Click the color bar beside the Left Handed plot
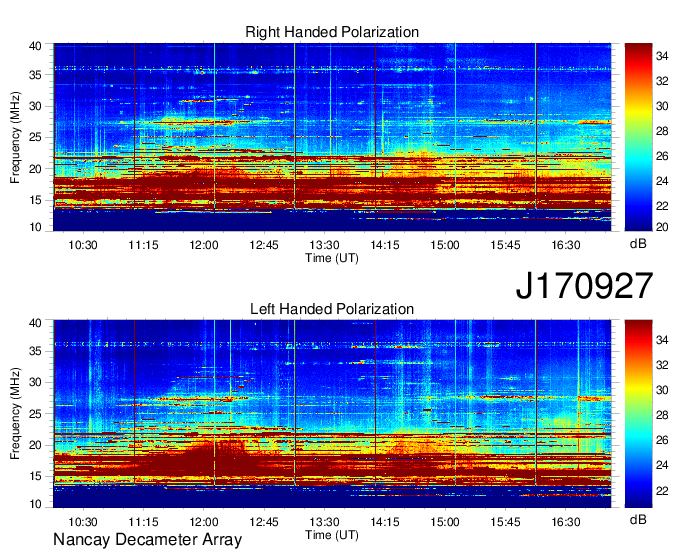The image size is (680, 552). (638, 414)
